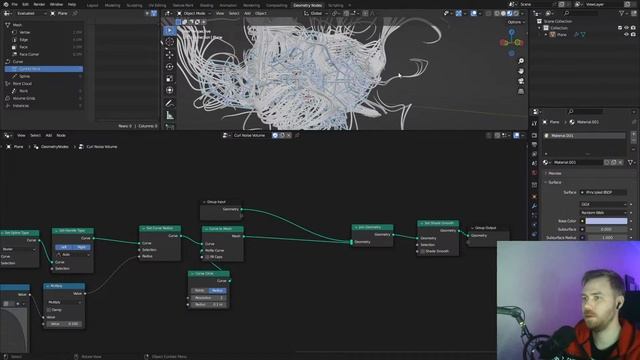Hide the Collection in viewport via eye icon

tap(627, 28)
